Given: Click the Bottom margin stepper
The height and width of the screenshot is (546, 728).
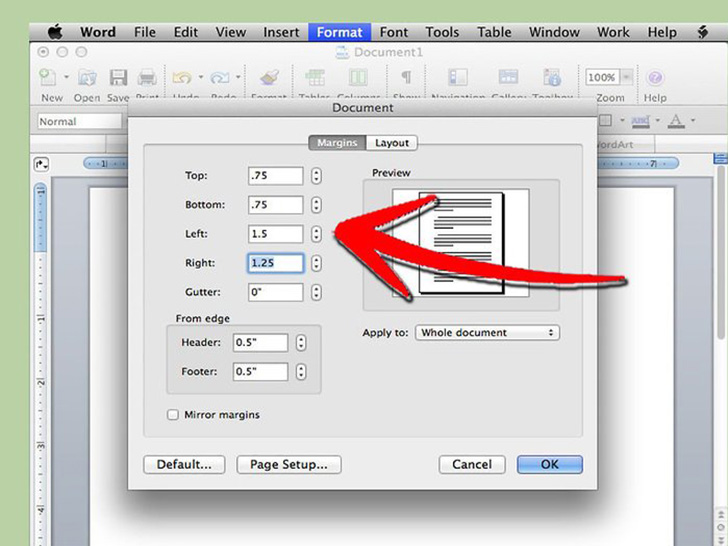Looking at the screenshot, I should [x=316, y=205].
